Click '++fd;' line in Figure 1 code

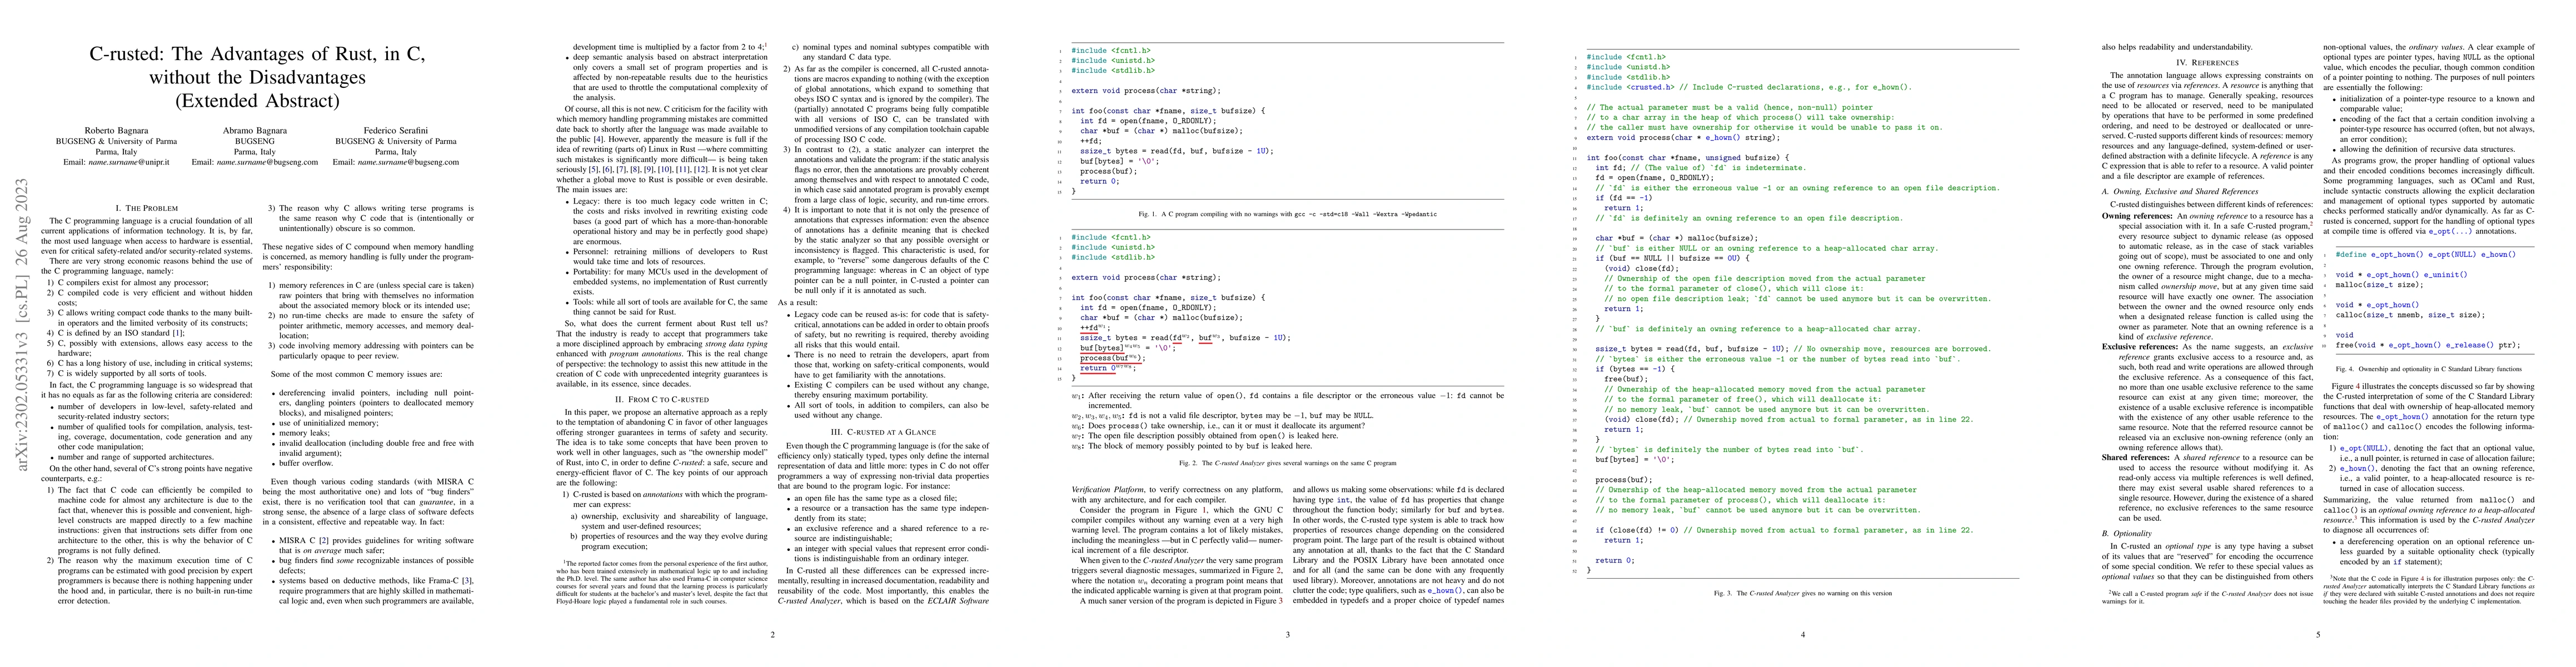click(x=1091, y=141)
